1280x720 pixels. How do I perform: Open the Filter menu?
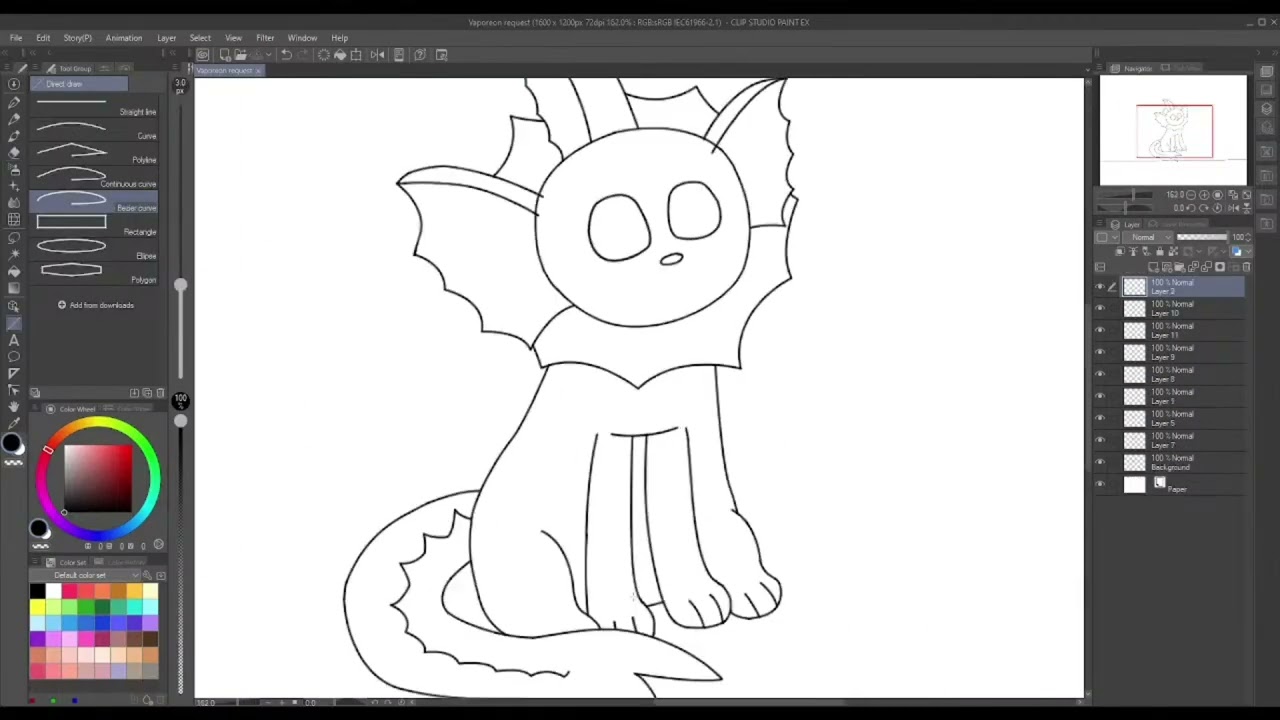pyautogui.click(x=265, y=38)
